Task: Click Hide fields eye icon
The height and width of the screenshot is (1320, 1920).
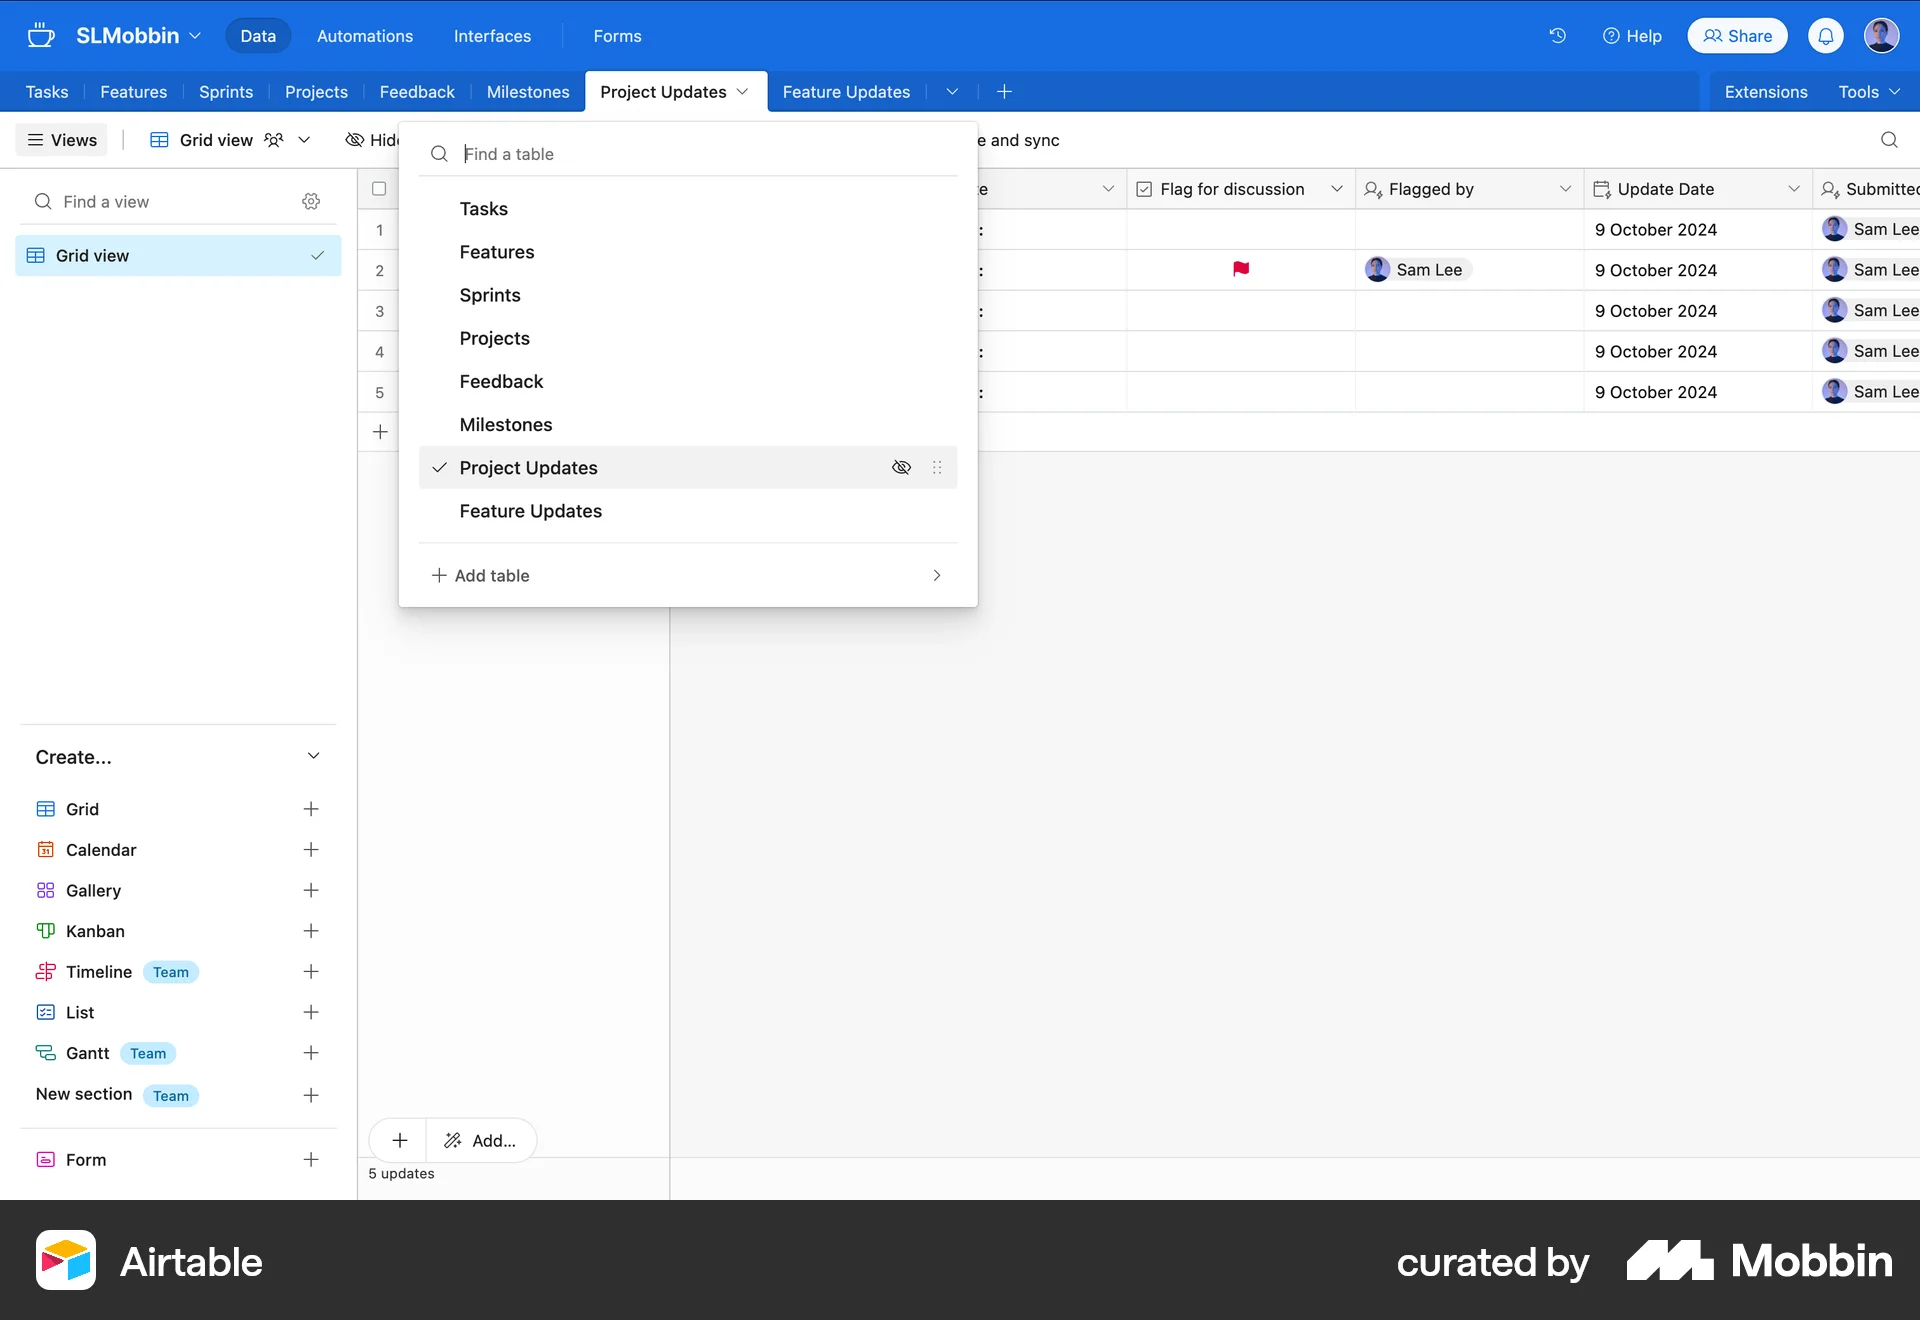Action: pyautogui.click(x=355, y=140)
